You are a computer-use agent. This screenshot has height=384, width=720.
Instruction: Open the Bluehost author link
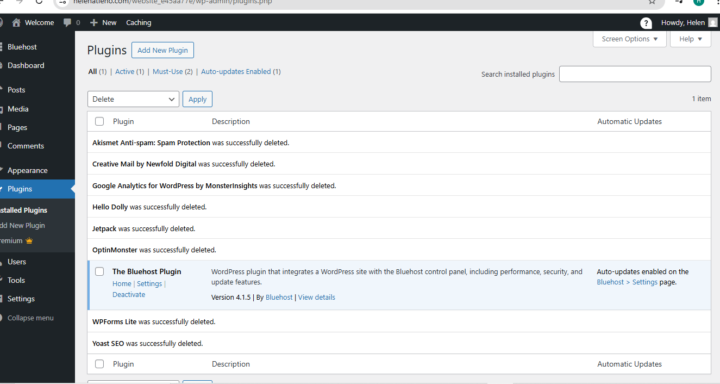click(279, 298)
